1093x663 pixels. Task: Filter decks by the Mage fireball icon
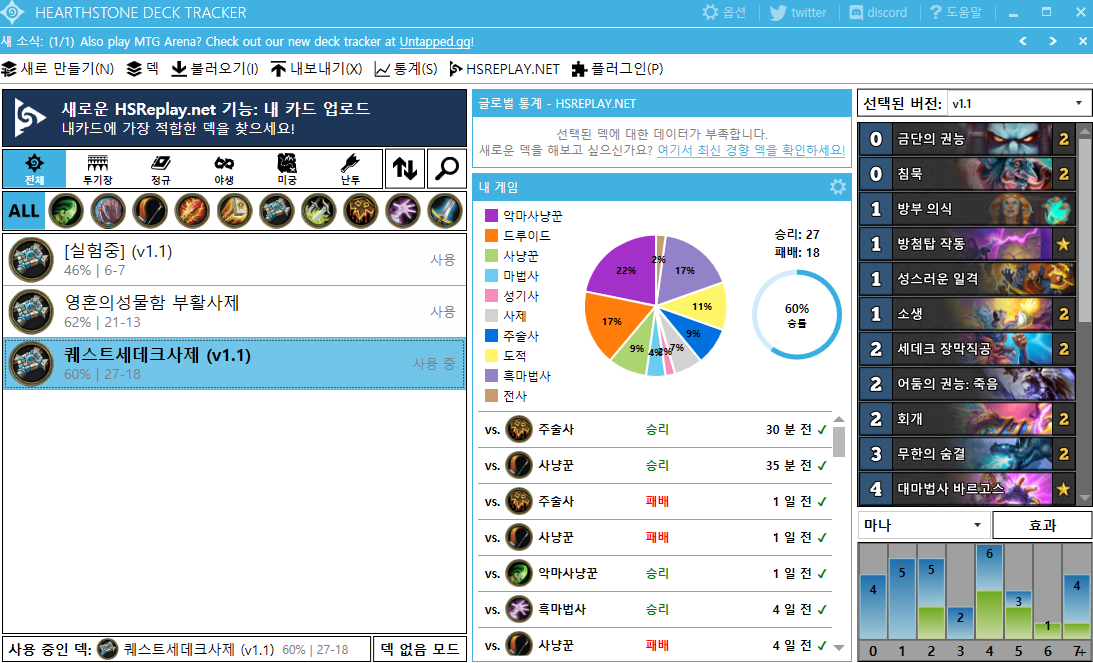[192, 211]
